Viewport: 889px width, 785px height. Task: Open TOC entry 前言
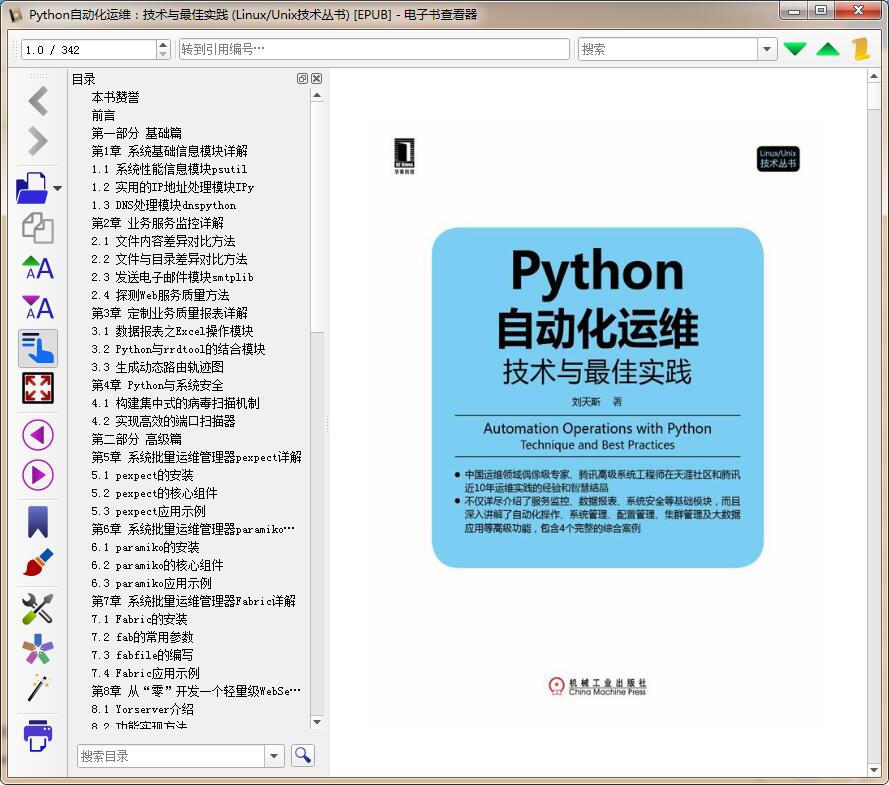click(104, 115)
